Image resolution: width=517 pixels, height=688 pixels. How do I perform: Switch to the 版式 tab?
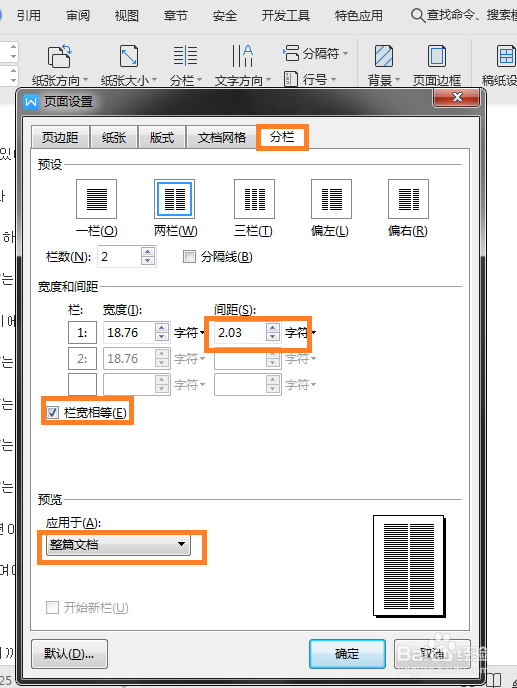tap(162, 138)
